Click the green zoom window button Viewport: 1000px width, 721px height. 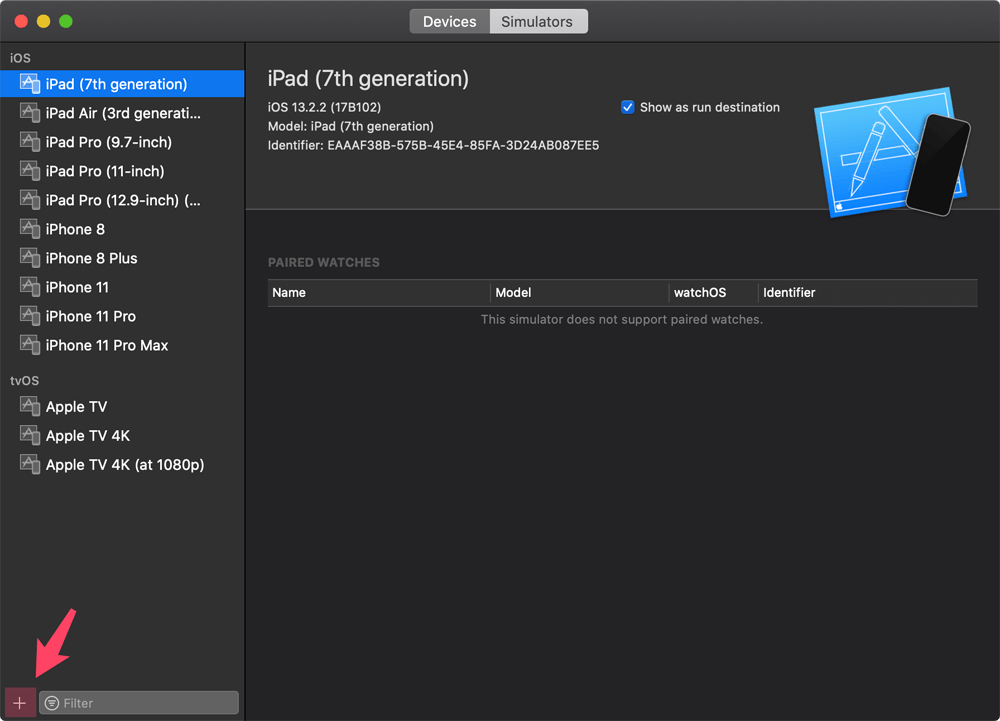[66, 21]
